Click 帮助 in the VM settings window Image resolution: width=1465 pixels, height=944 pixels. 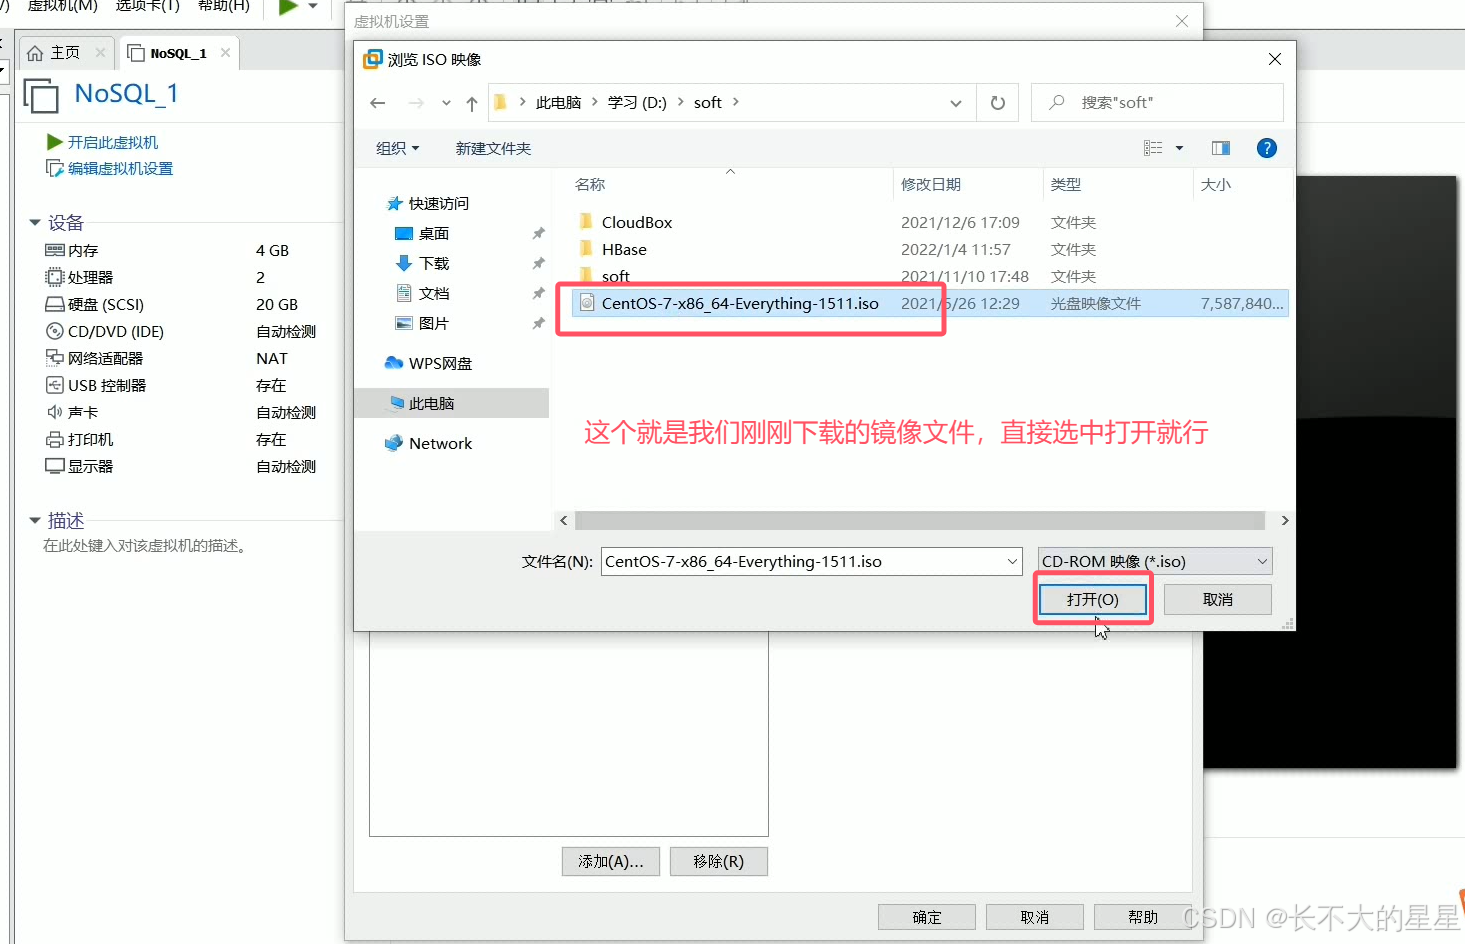pyautogui.click(x=1143, y=917)
